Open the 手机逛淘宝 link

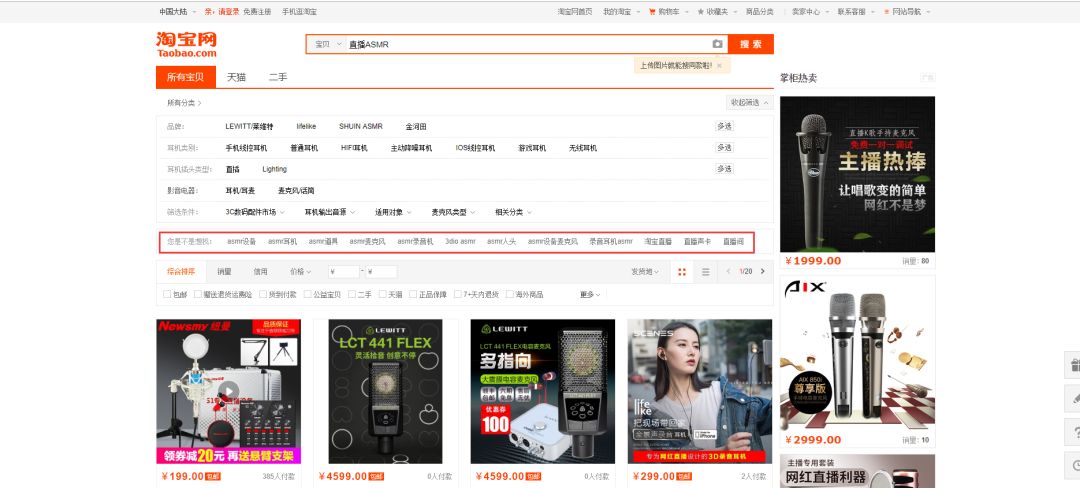(300, 12)
